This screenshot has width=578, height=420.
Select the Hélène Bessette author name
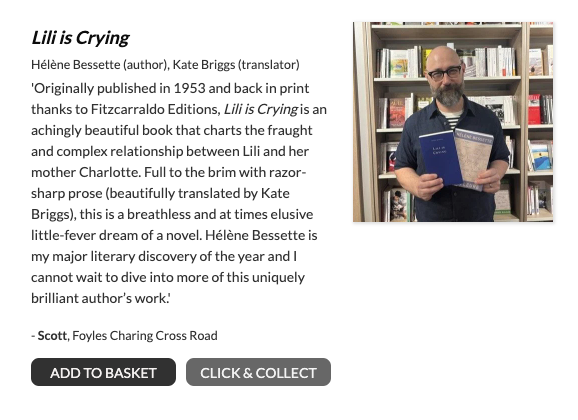(x=76, y=65)
